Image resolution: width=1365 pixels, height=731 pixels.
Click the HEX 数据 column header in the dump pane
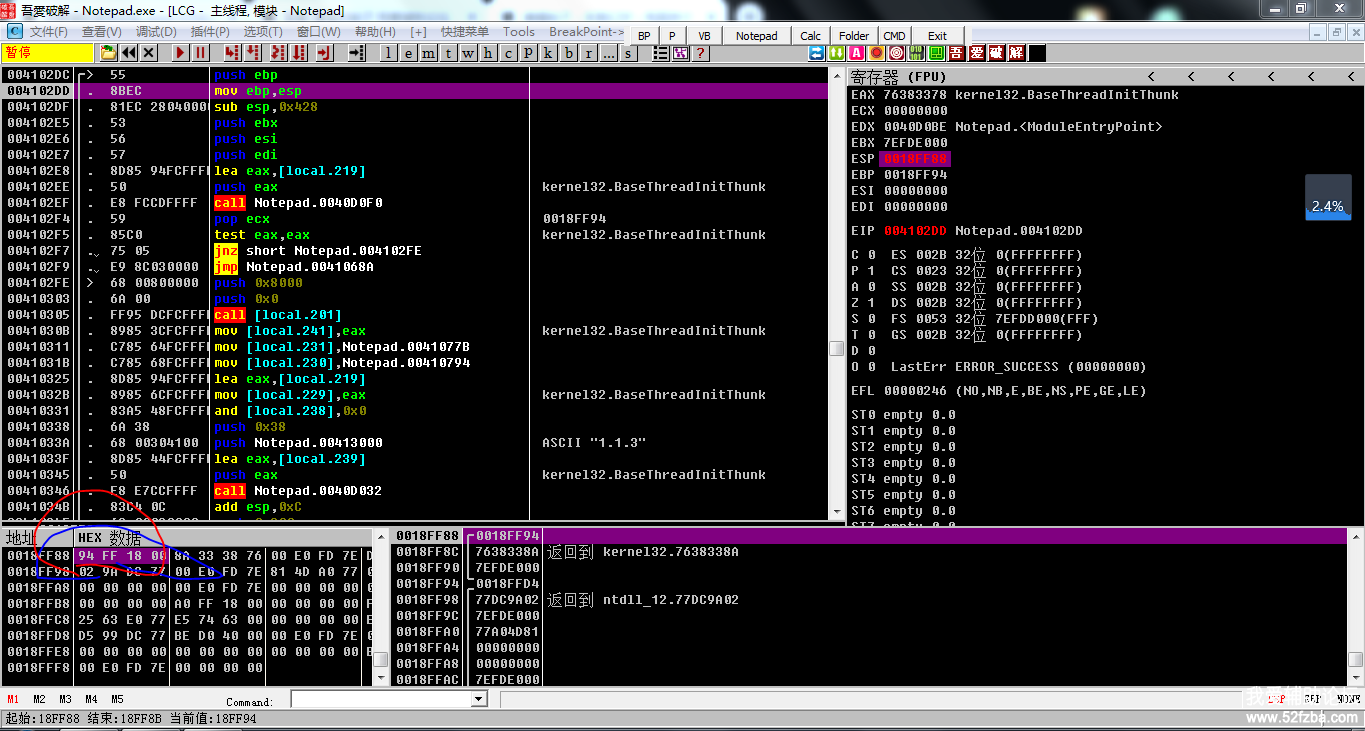pos(110,538)
